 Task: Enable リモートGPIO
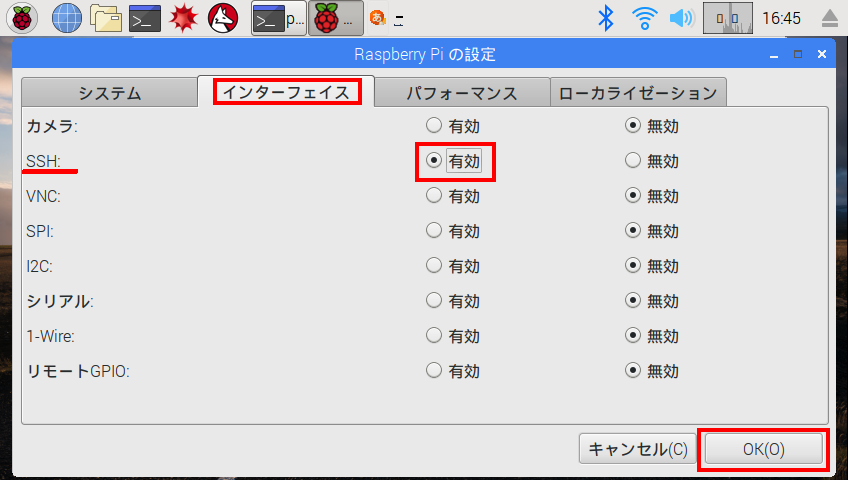[x=453, y=371]
